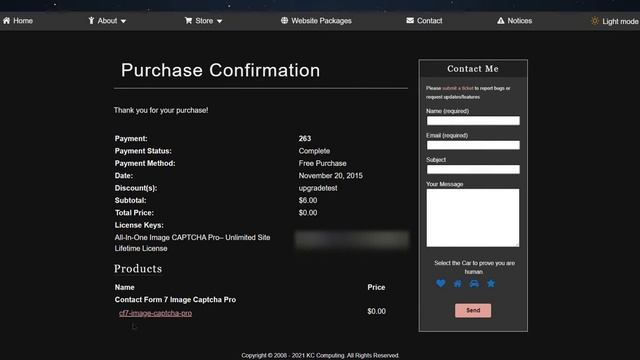
Task: Click the Products section heading
Action: pos(138,269)
